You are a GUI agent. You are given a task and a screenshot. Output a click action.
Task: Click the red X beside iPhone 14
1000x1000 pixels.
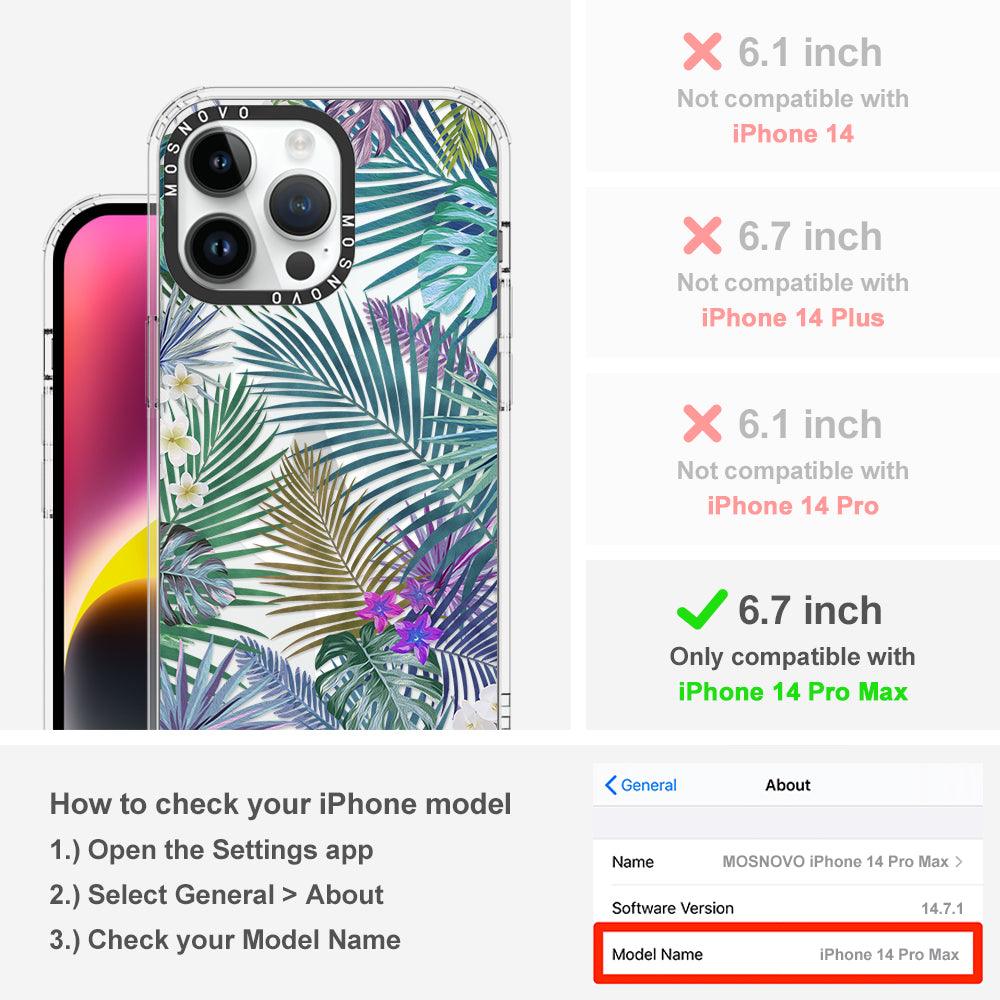tap(702, 52)
